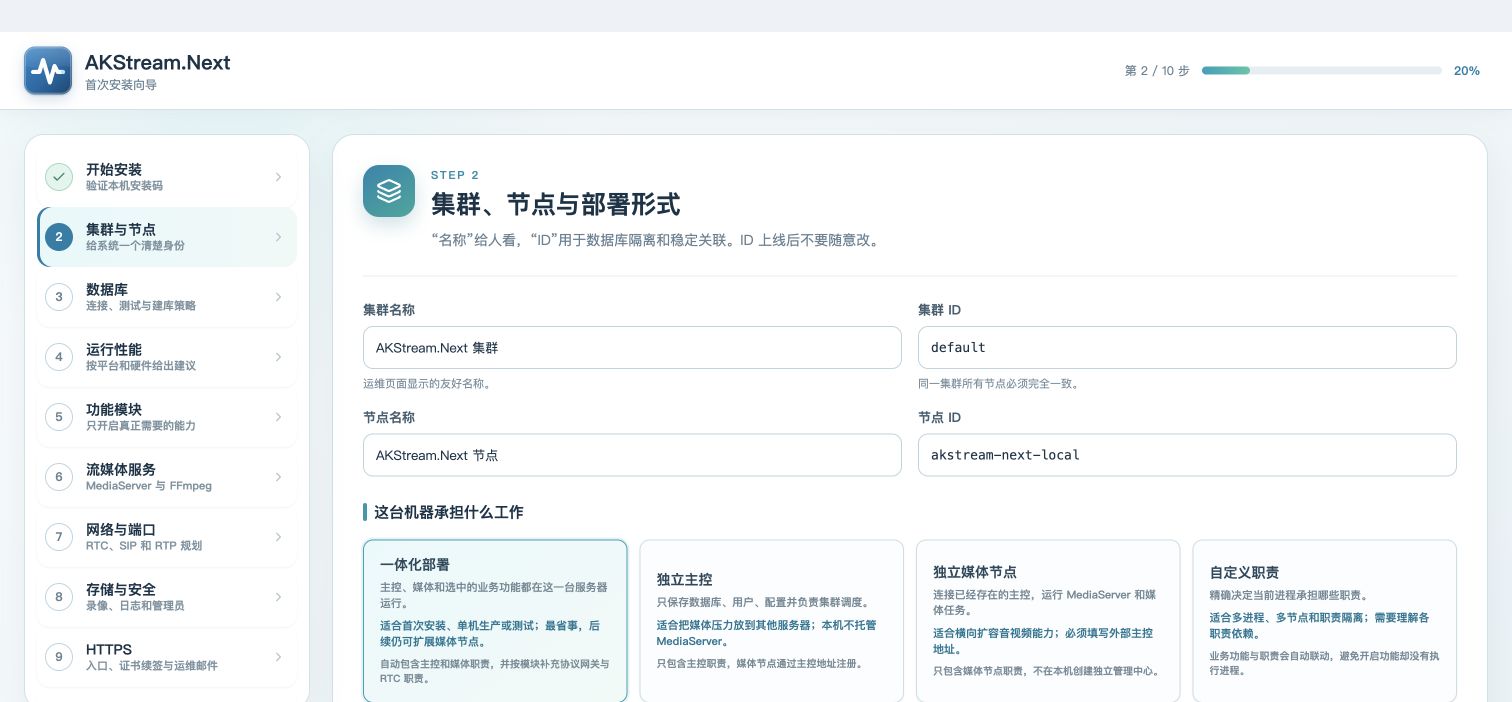Expand the 功能模块 step chevron

[x=278, y=417]
